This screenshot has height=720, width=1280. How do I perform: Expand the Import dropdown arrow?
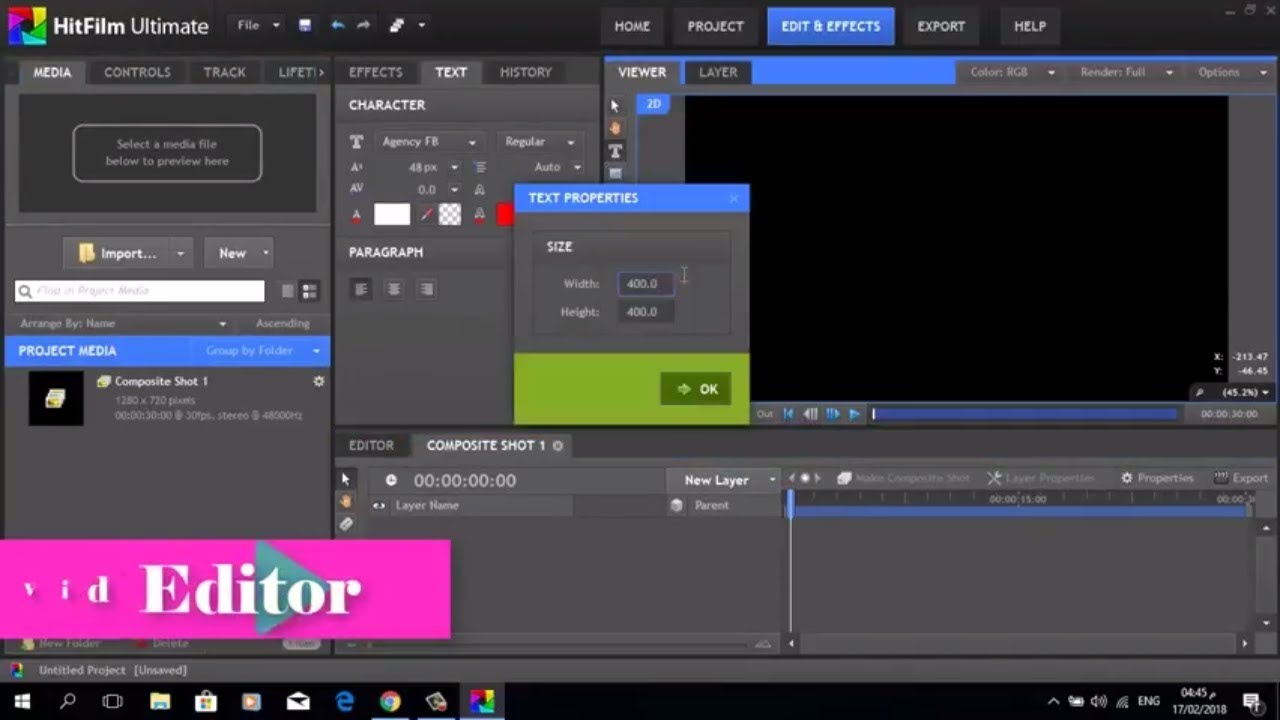[180, 254]
